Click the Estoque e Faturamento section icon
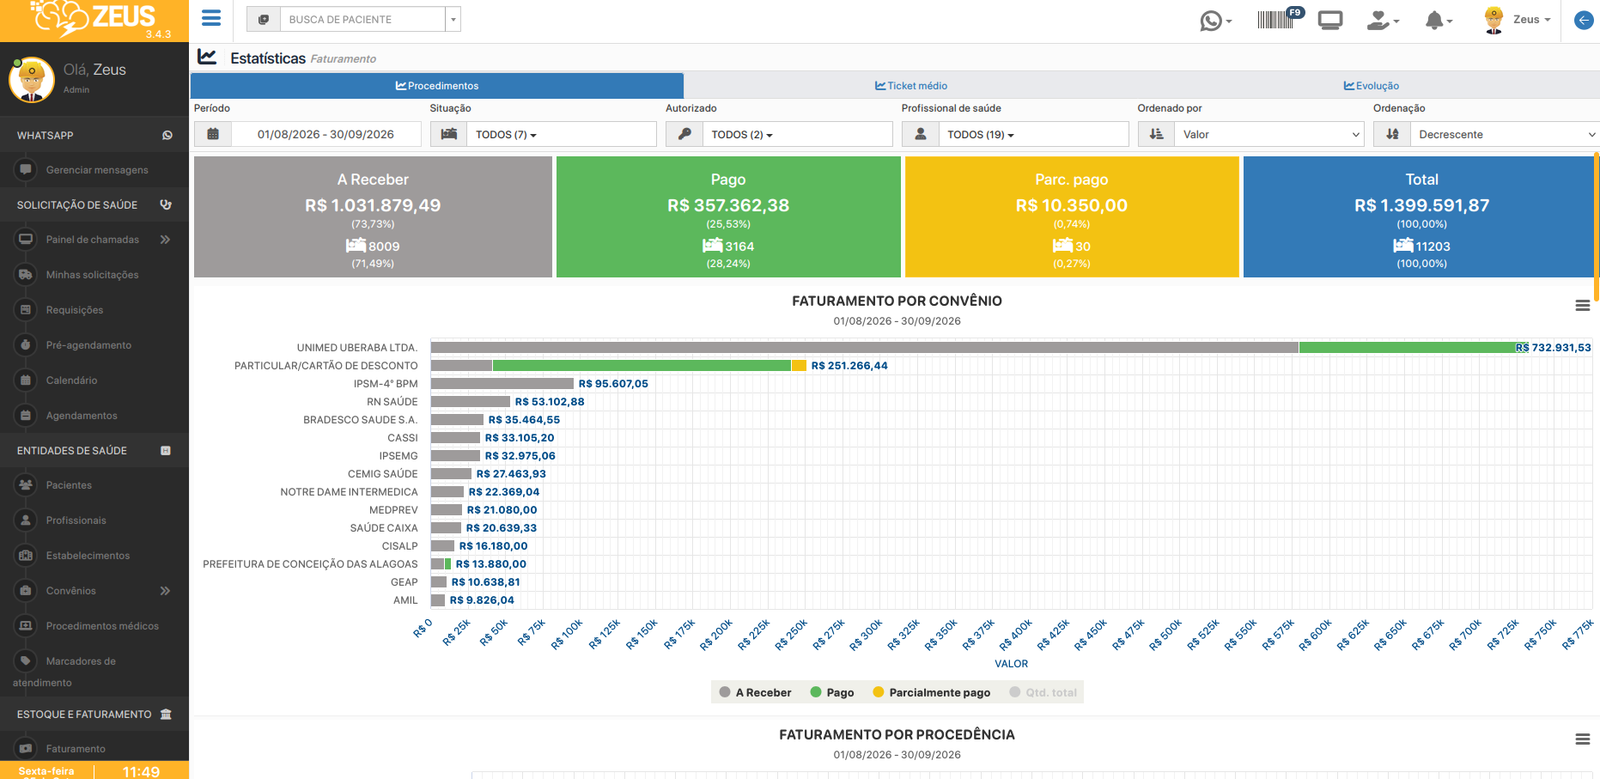The width and height of the screenshot is (1600, 779). tap(166, 714)
